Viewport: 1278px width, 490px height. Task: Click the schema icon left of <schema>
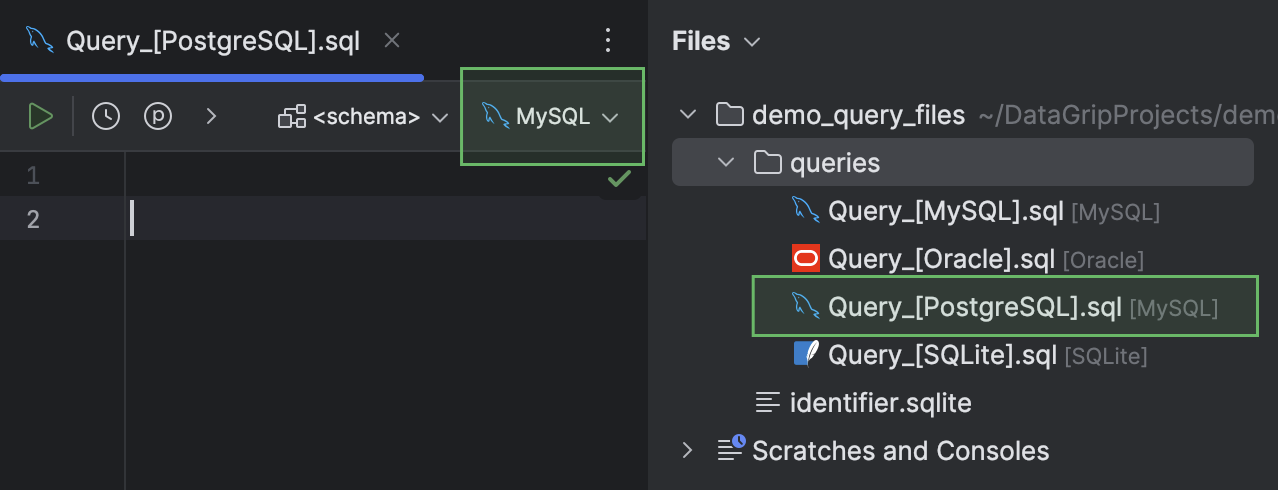292,117
